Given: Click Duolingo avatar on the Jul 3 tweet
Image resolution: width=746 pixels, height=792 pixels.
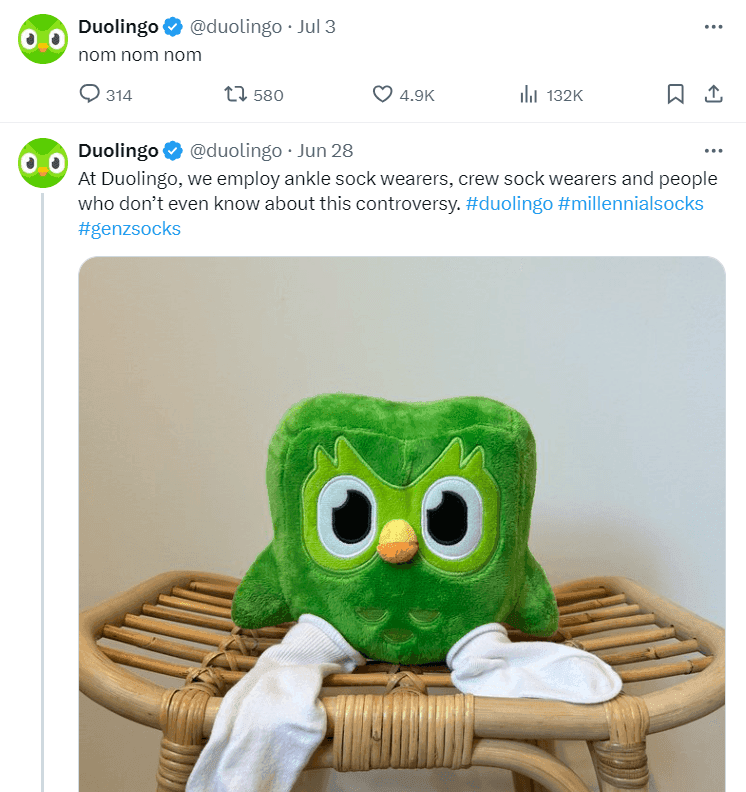Looking at the screenshot, I should (43, 40).
